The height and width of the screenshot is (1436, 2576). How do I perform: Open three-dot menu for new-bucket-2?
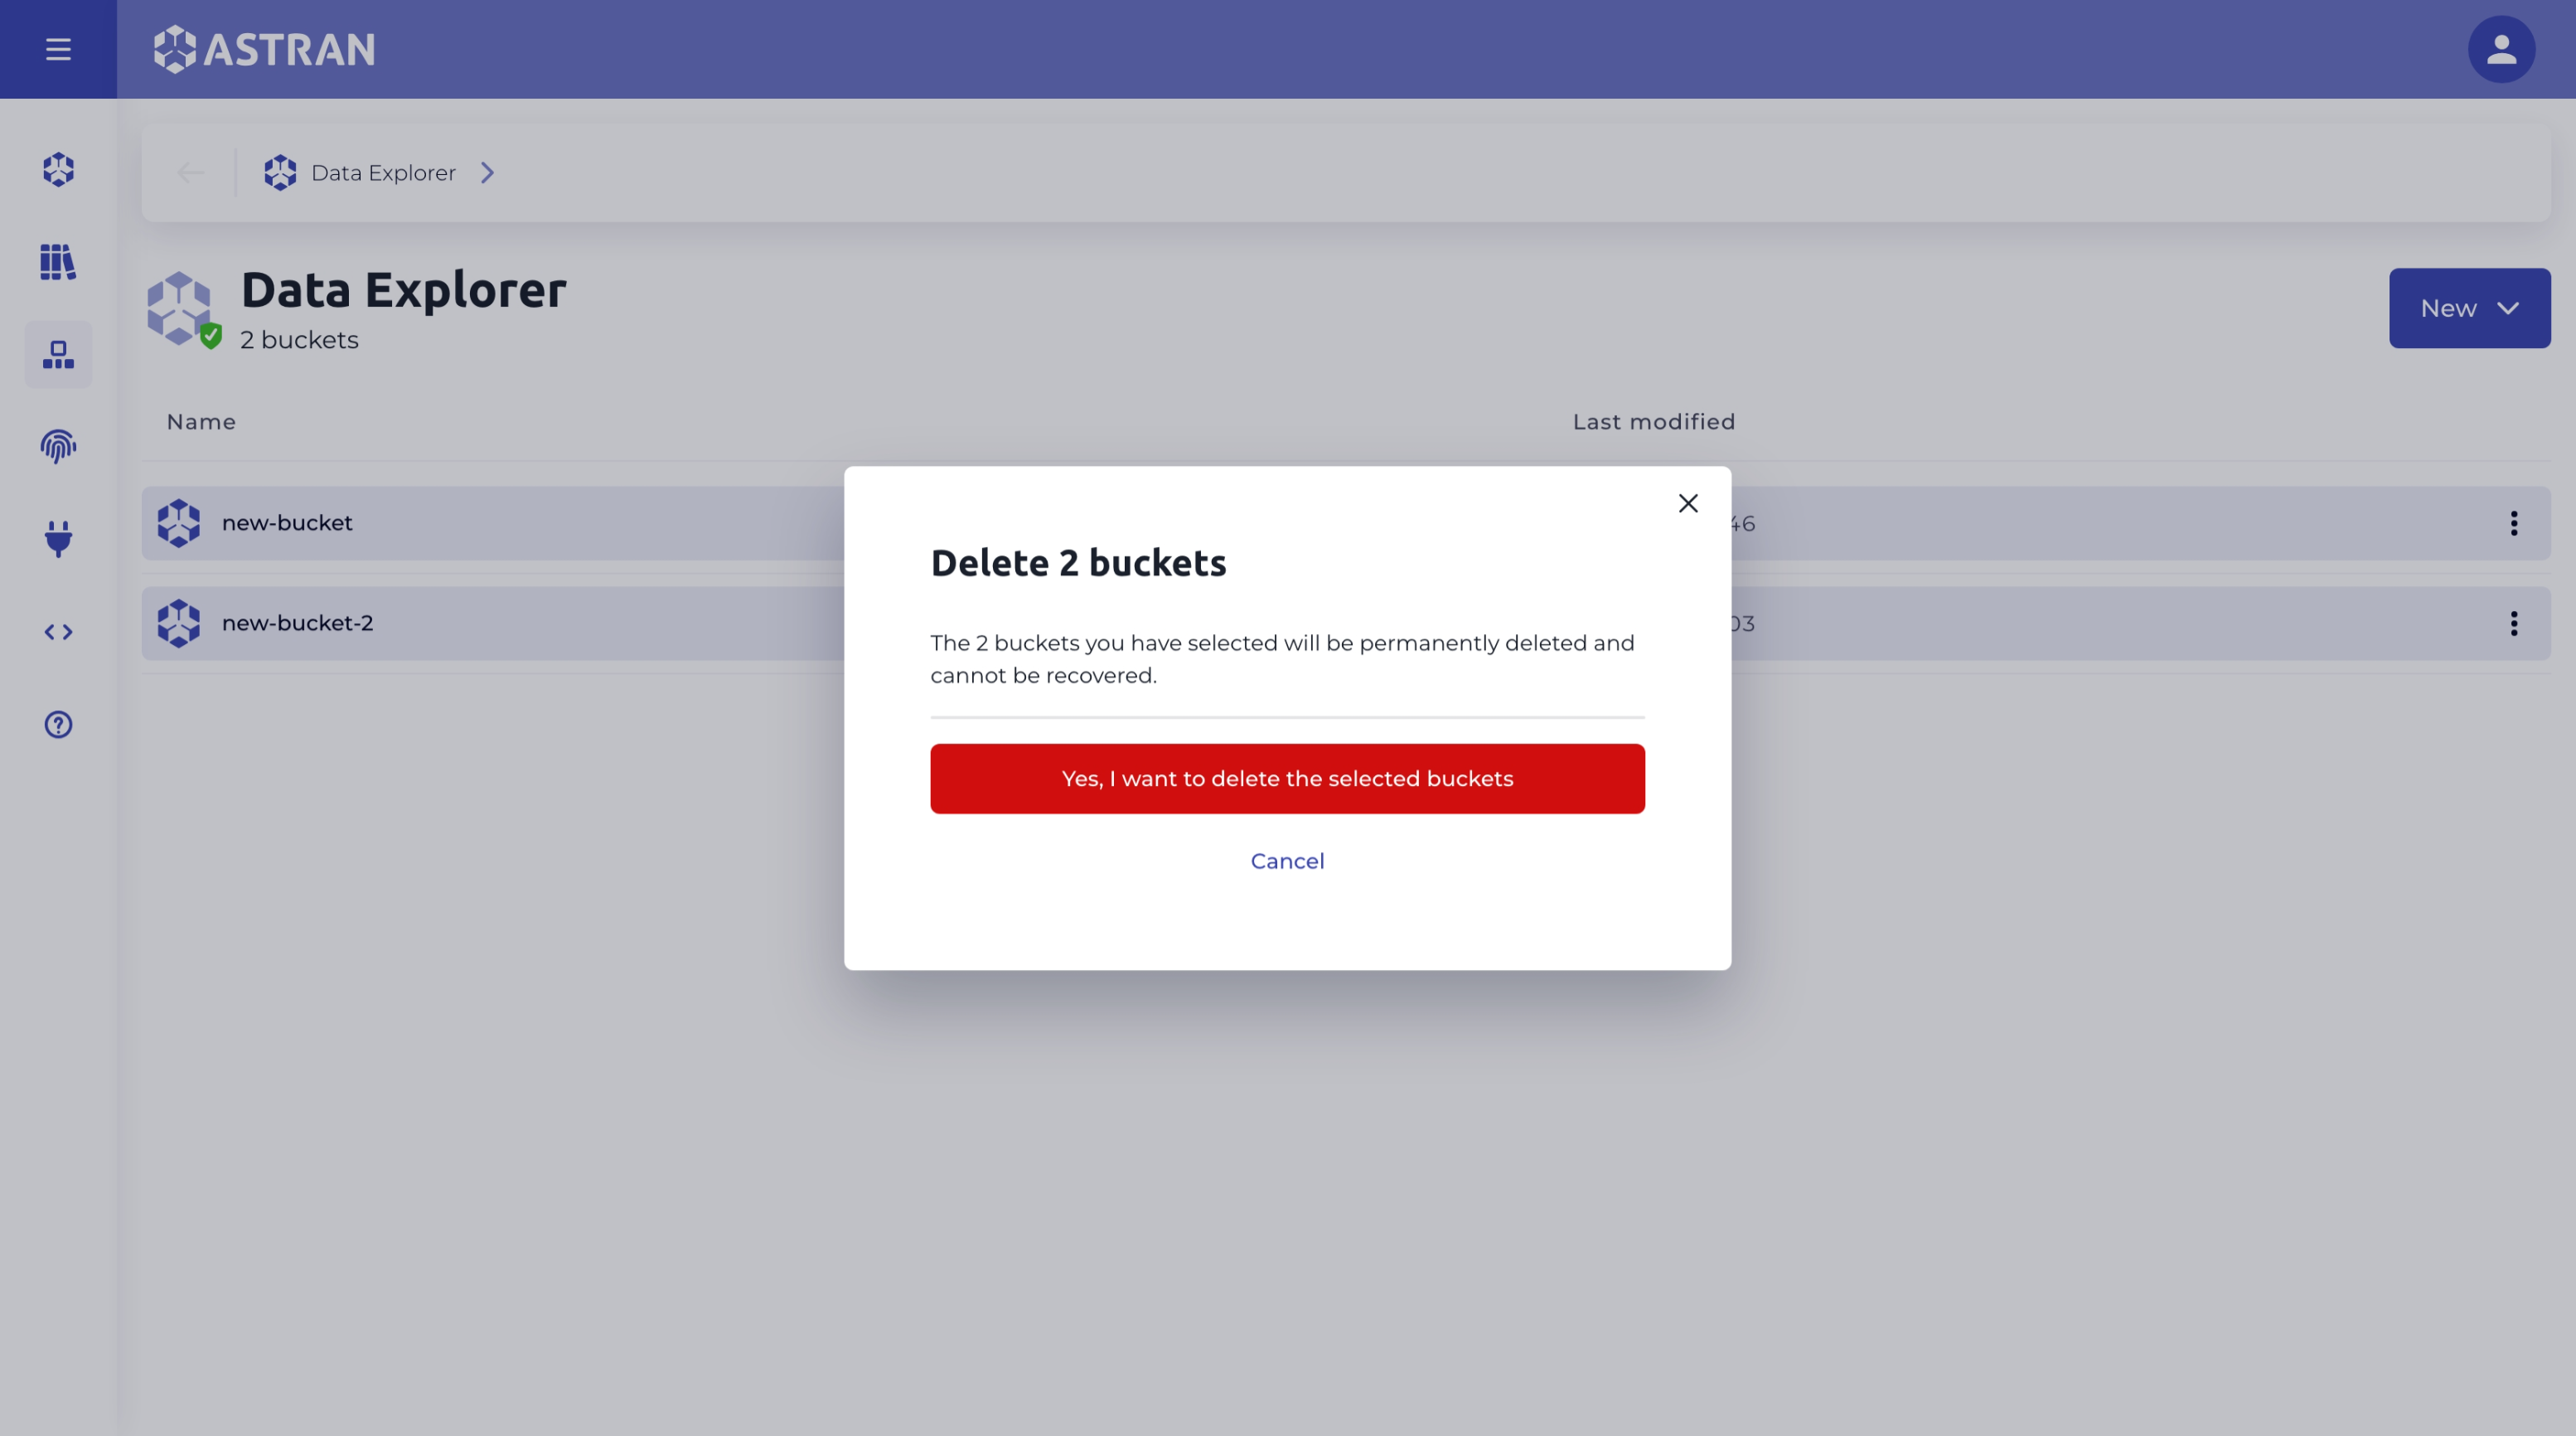2514,623
